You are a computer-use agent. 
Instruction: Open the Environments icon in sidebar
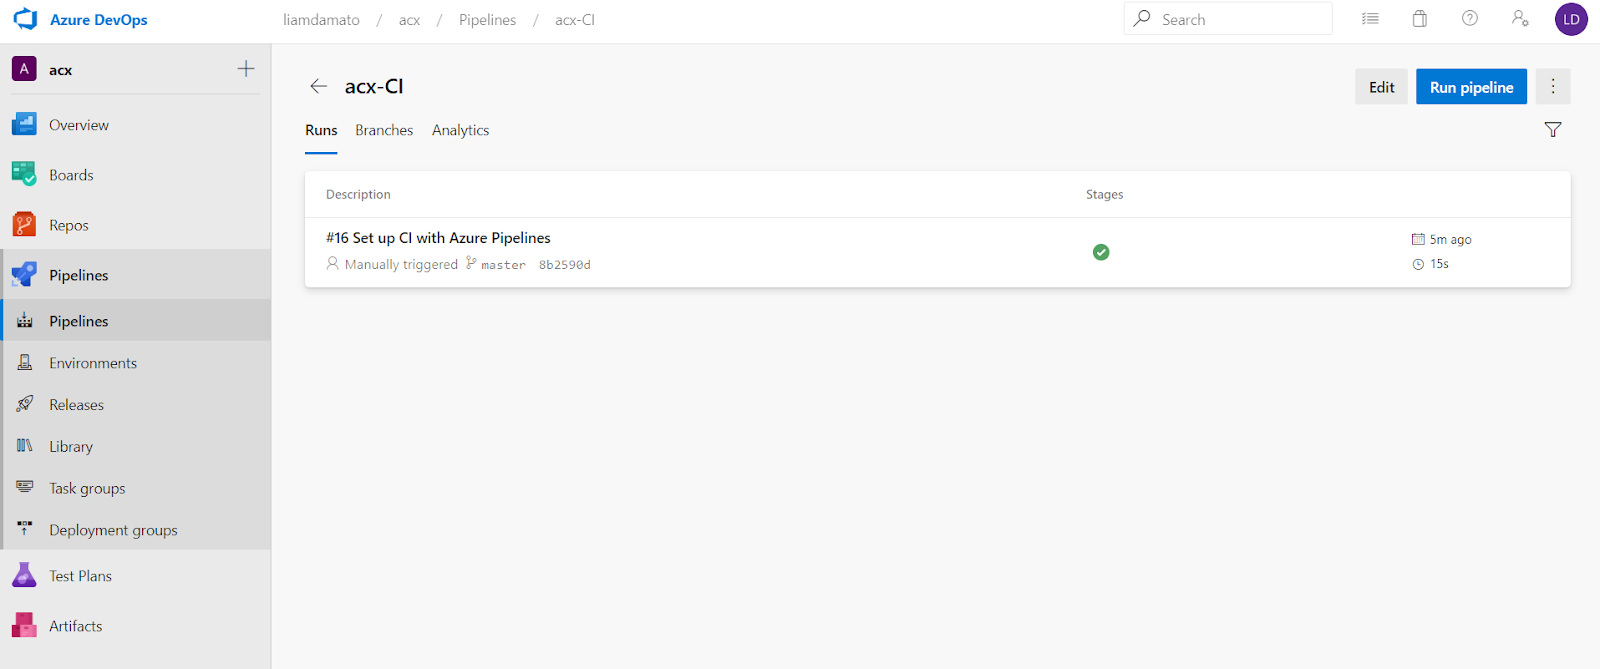pyautogui.click(x=25, y=362)
